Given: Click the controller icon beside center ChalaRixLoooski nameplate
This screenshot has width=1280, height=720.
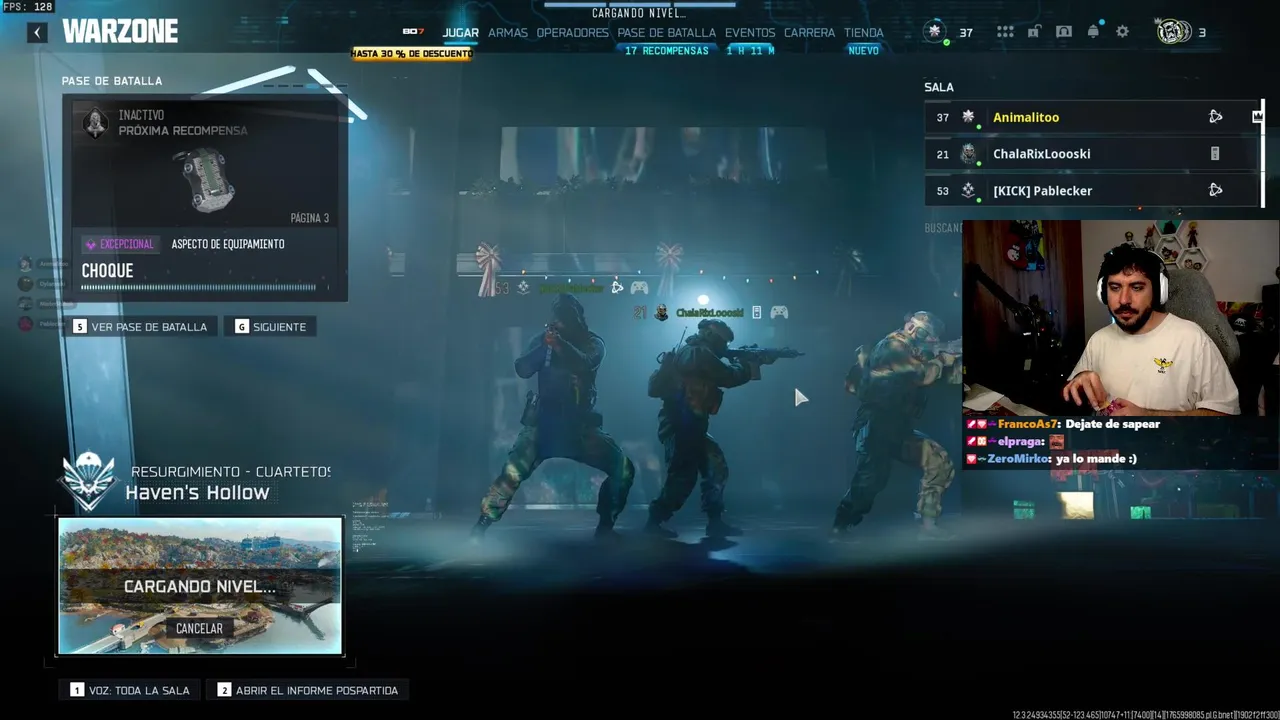Looking at the screenshot, I should 779,313.
